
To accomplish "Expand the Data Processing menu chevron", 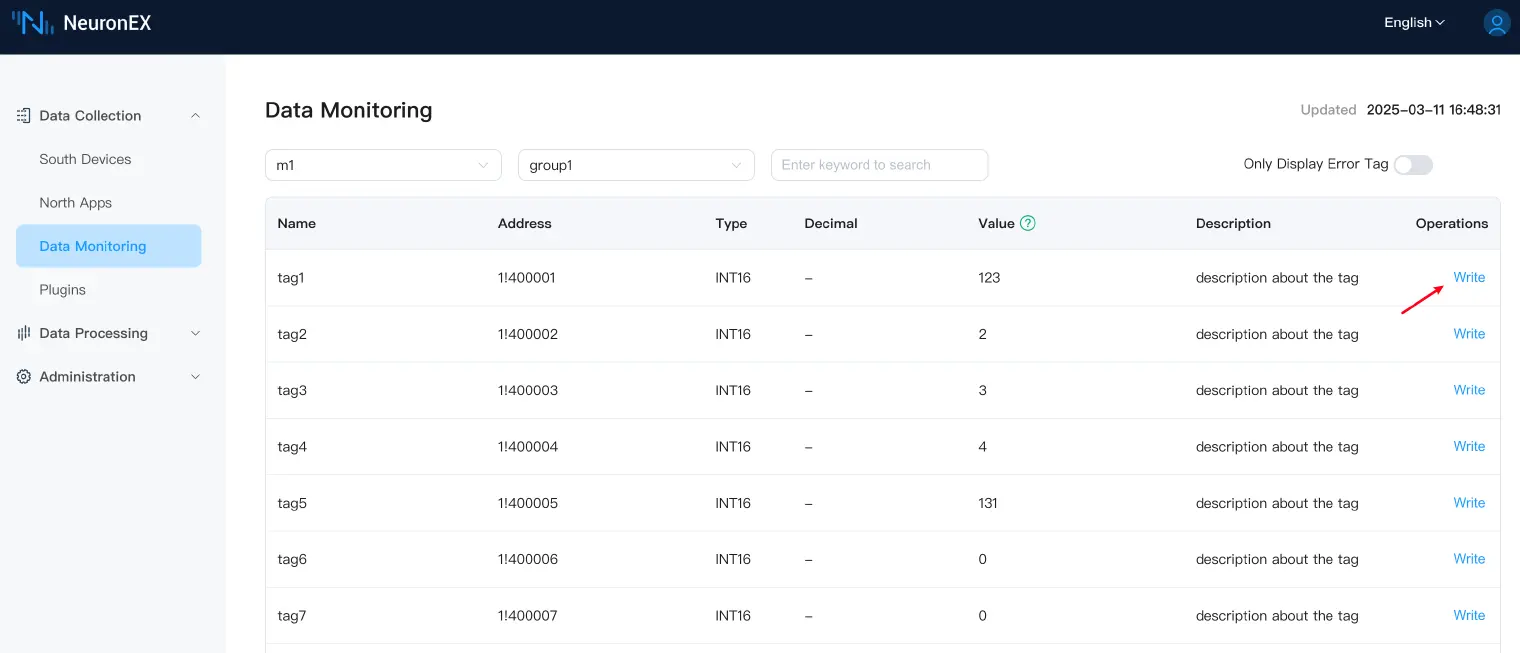I will point(195,333).
